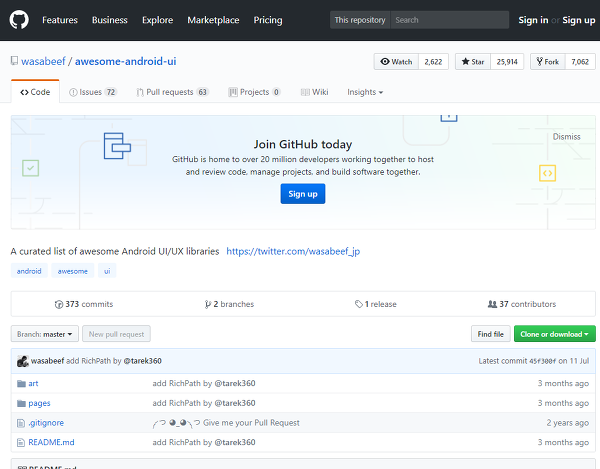This screenshot has width=600, height=469.
Task: Open the Code tab
Action: click(x=35, y=92)
